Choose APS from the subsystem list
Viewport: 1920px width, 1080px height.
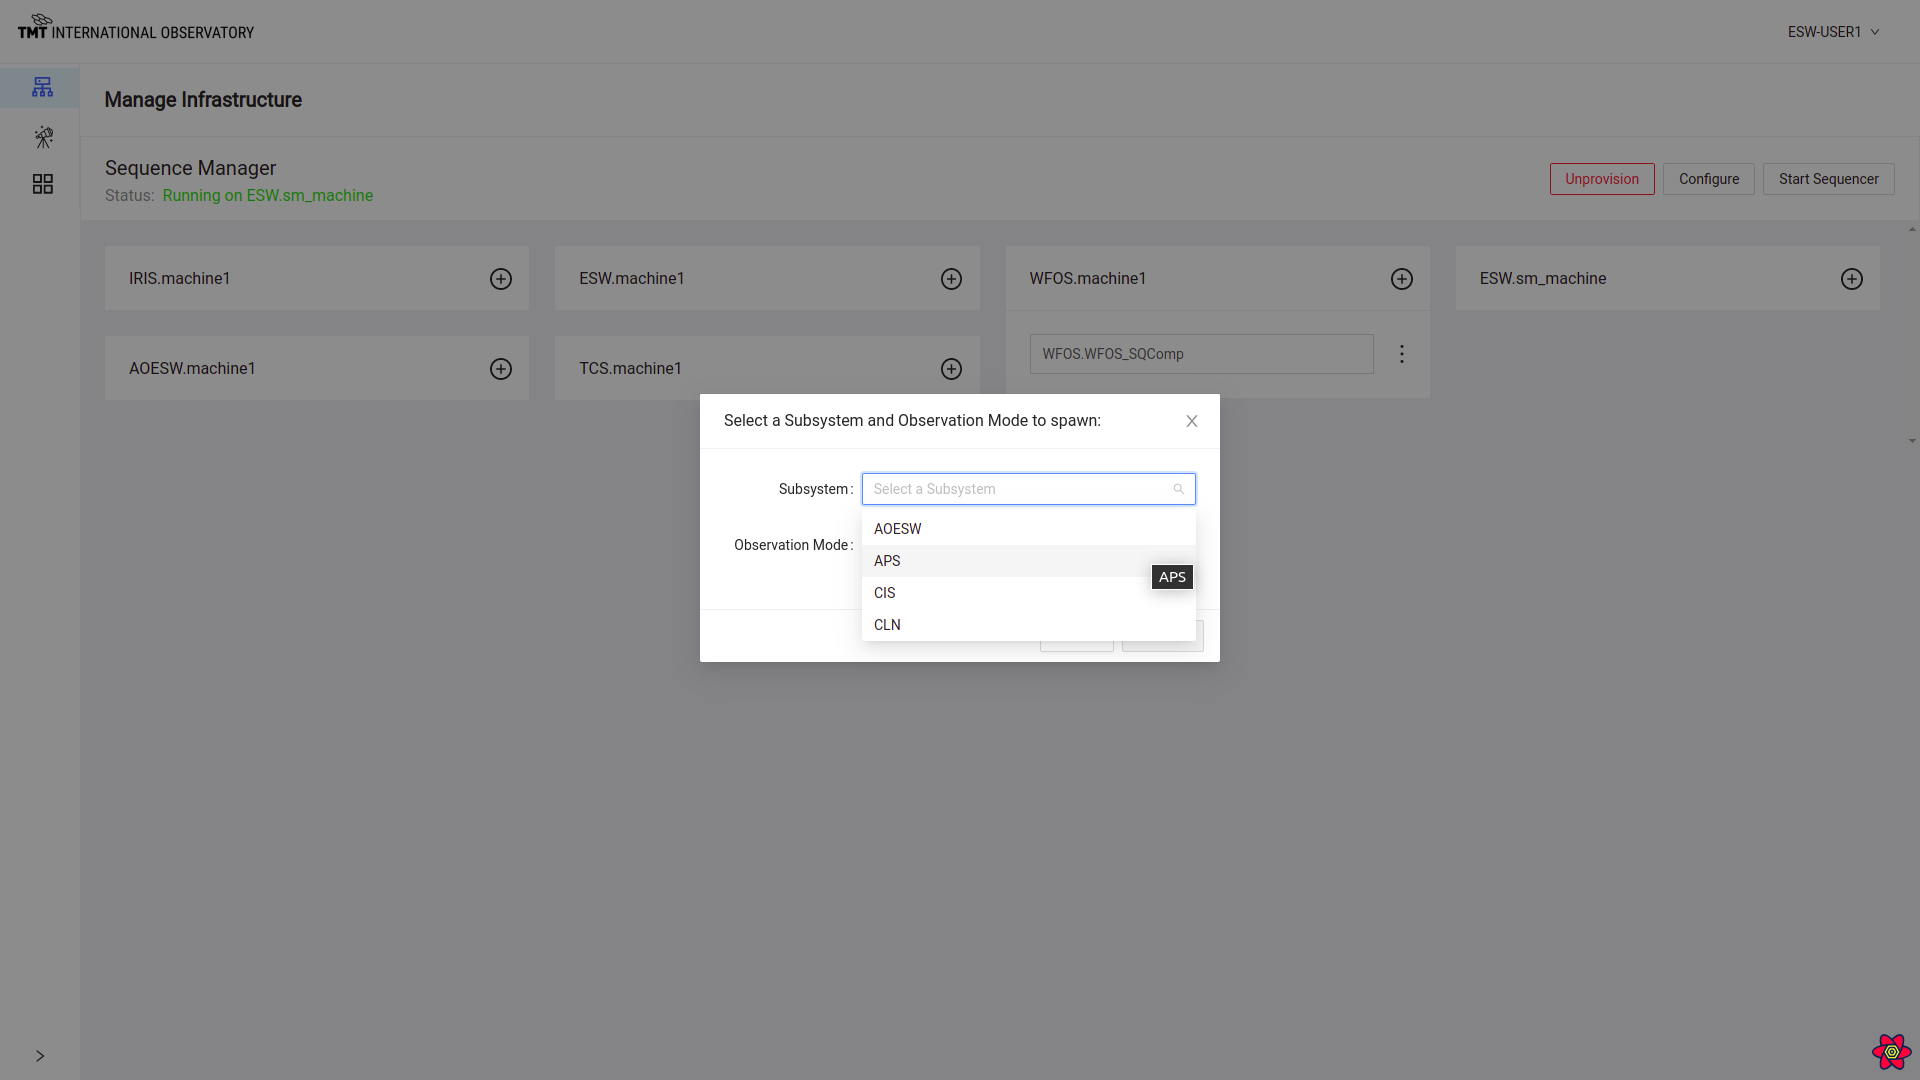[x=1028, y=561]
